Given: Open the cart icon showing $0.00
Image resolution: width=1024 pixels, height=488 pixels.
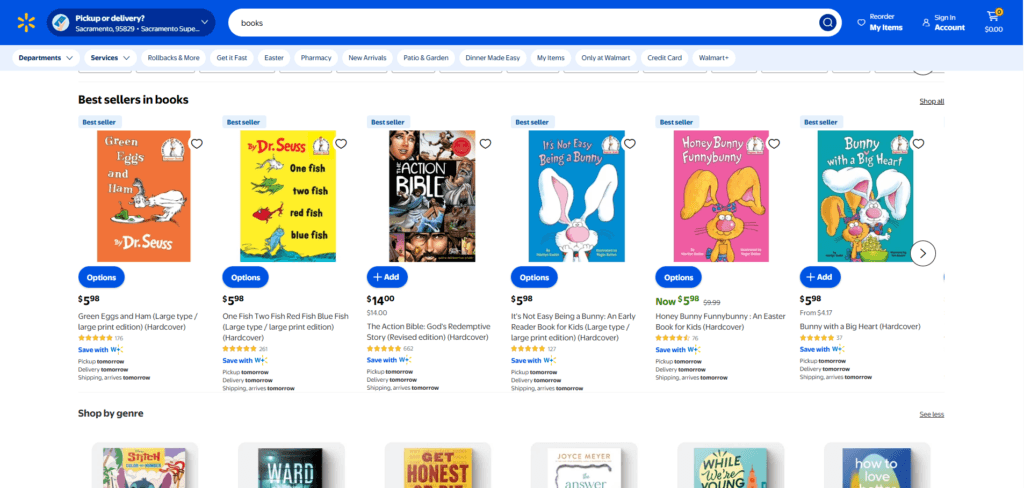Looking at the screenshot, I should [x=993, y=22].
